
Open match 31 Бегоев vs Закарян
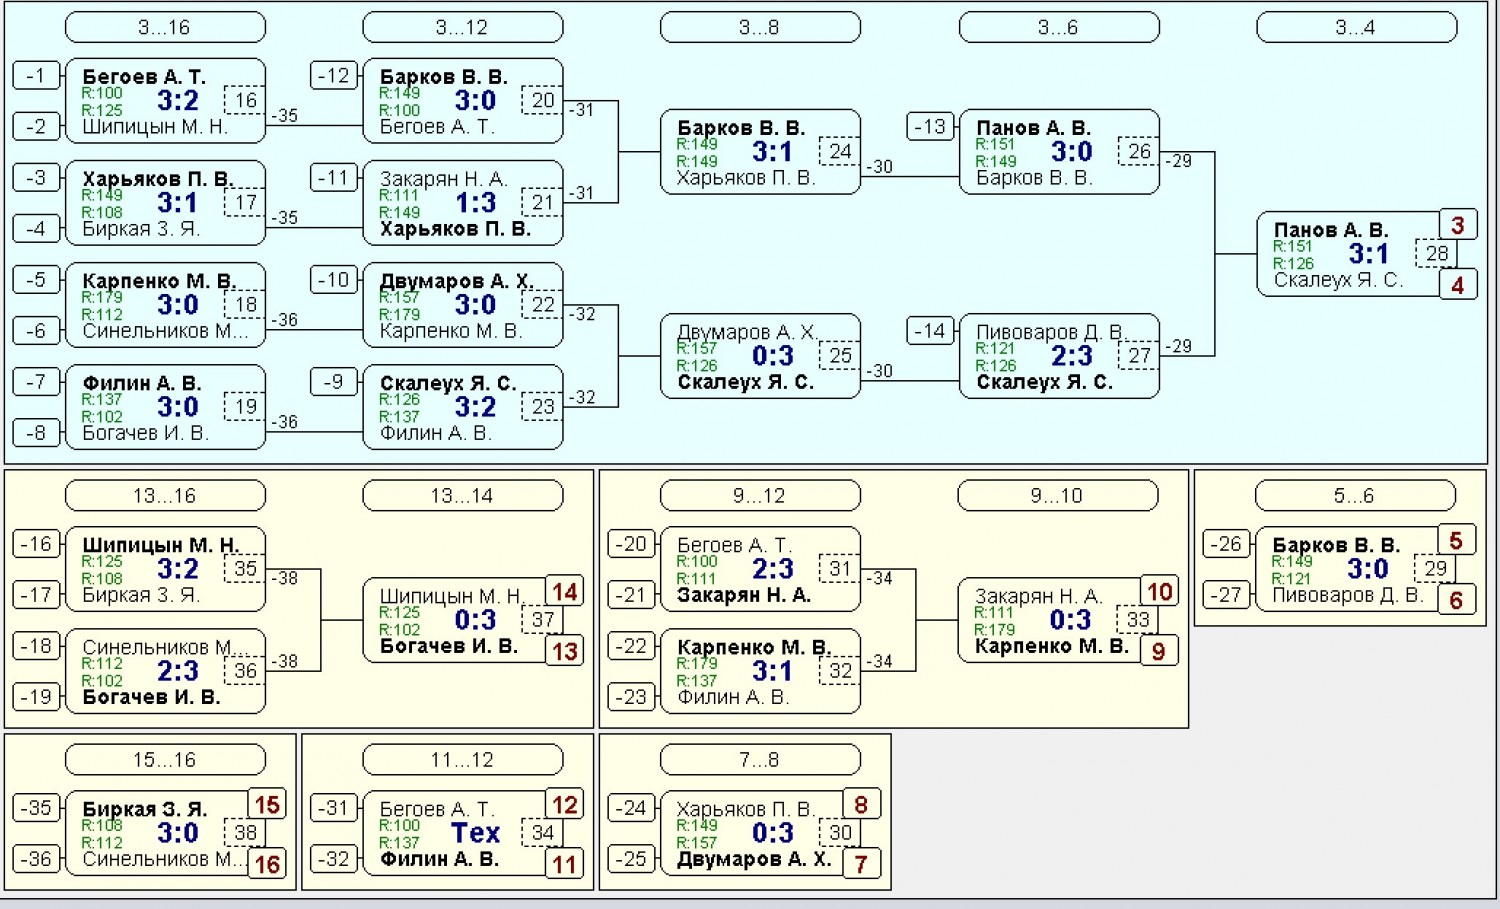pos(760,569)
